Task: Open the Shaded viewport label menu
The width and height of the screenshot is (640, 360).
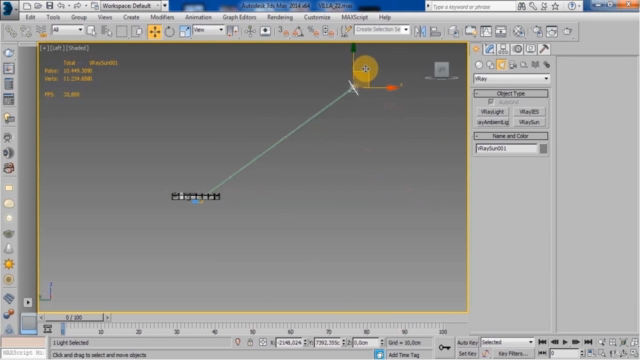Action: (x=77, y=48)
